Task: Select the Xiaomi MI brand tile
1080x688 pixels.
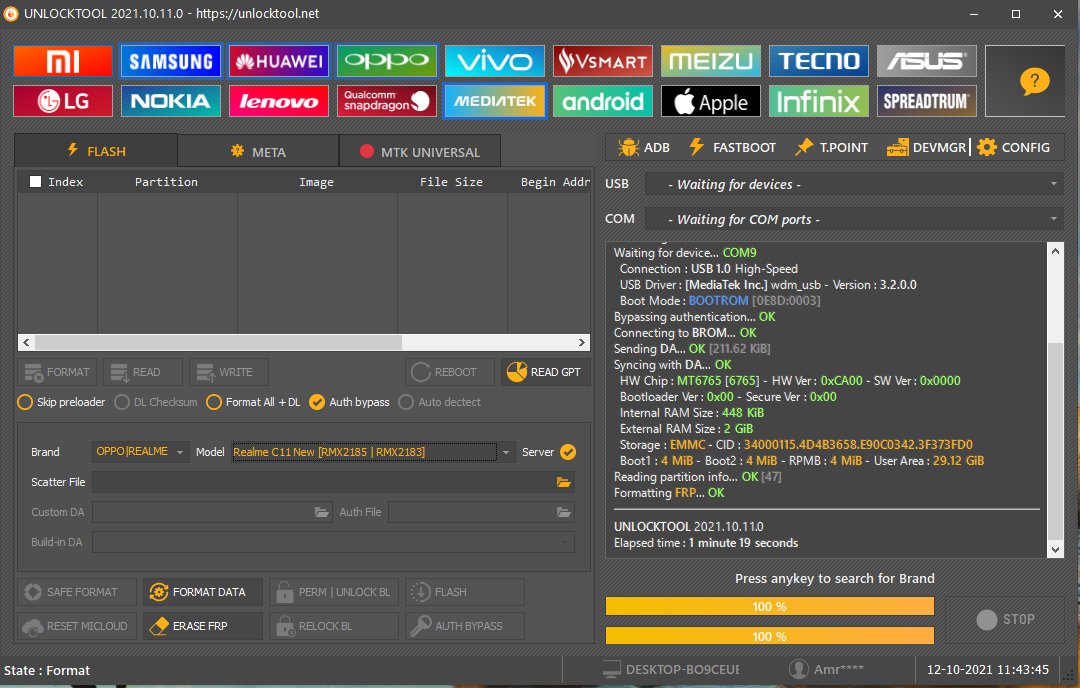Action: (x=63, y=61)
